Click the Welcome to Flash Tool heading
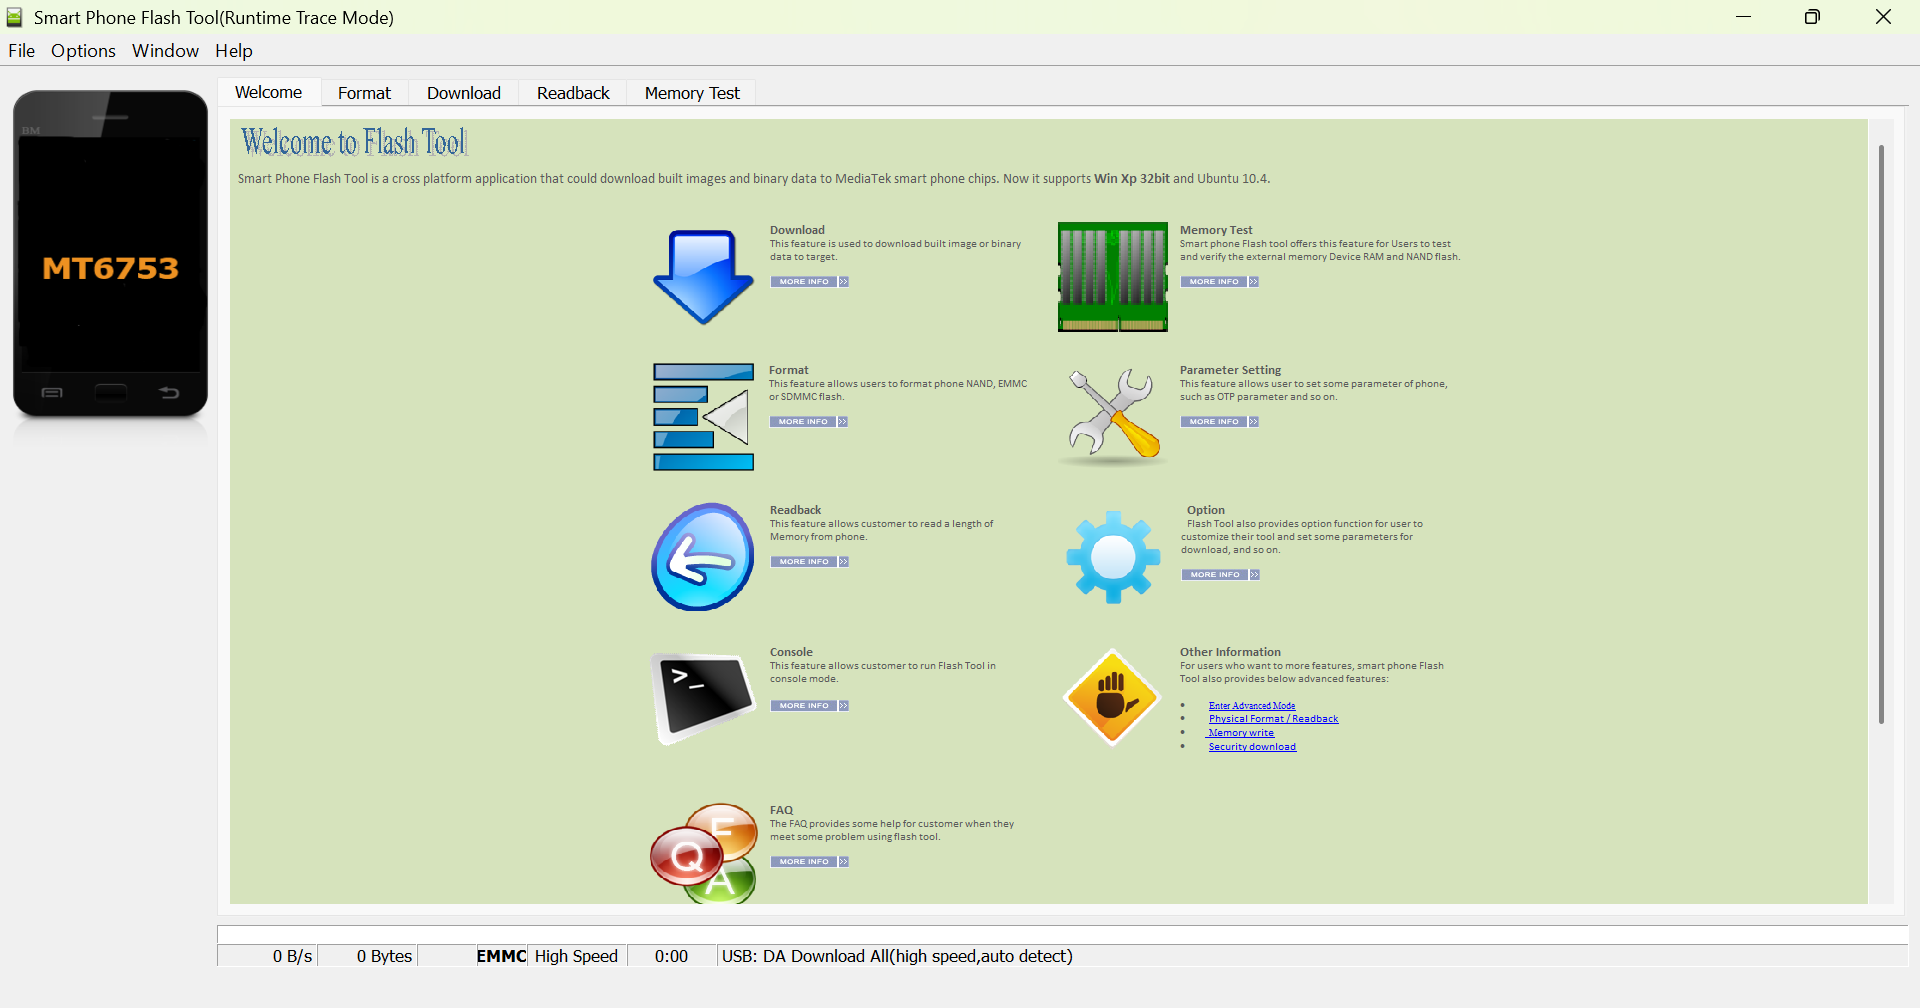 pyautogui.click(x=354, y=142)
